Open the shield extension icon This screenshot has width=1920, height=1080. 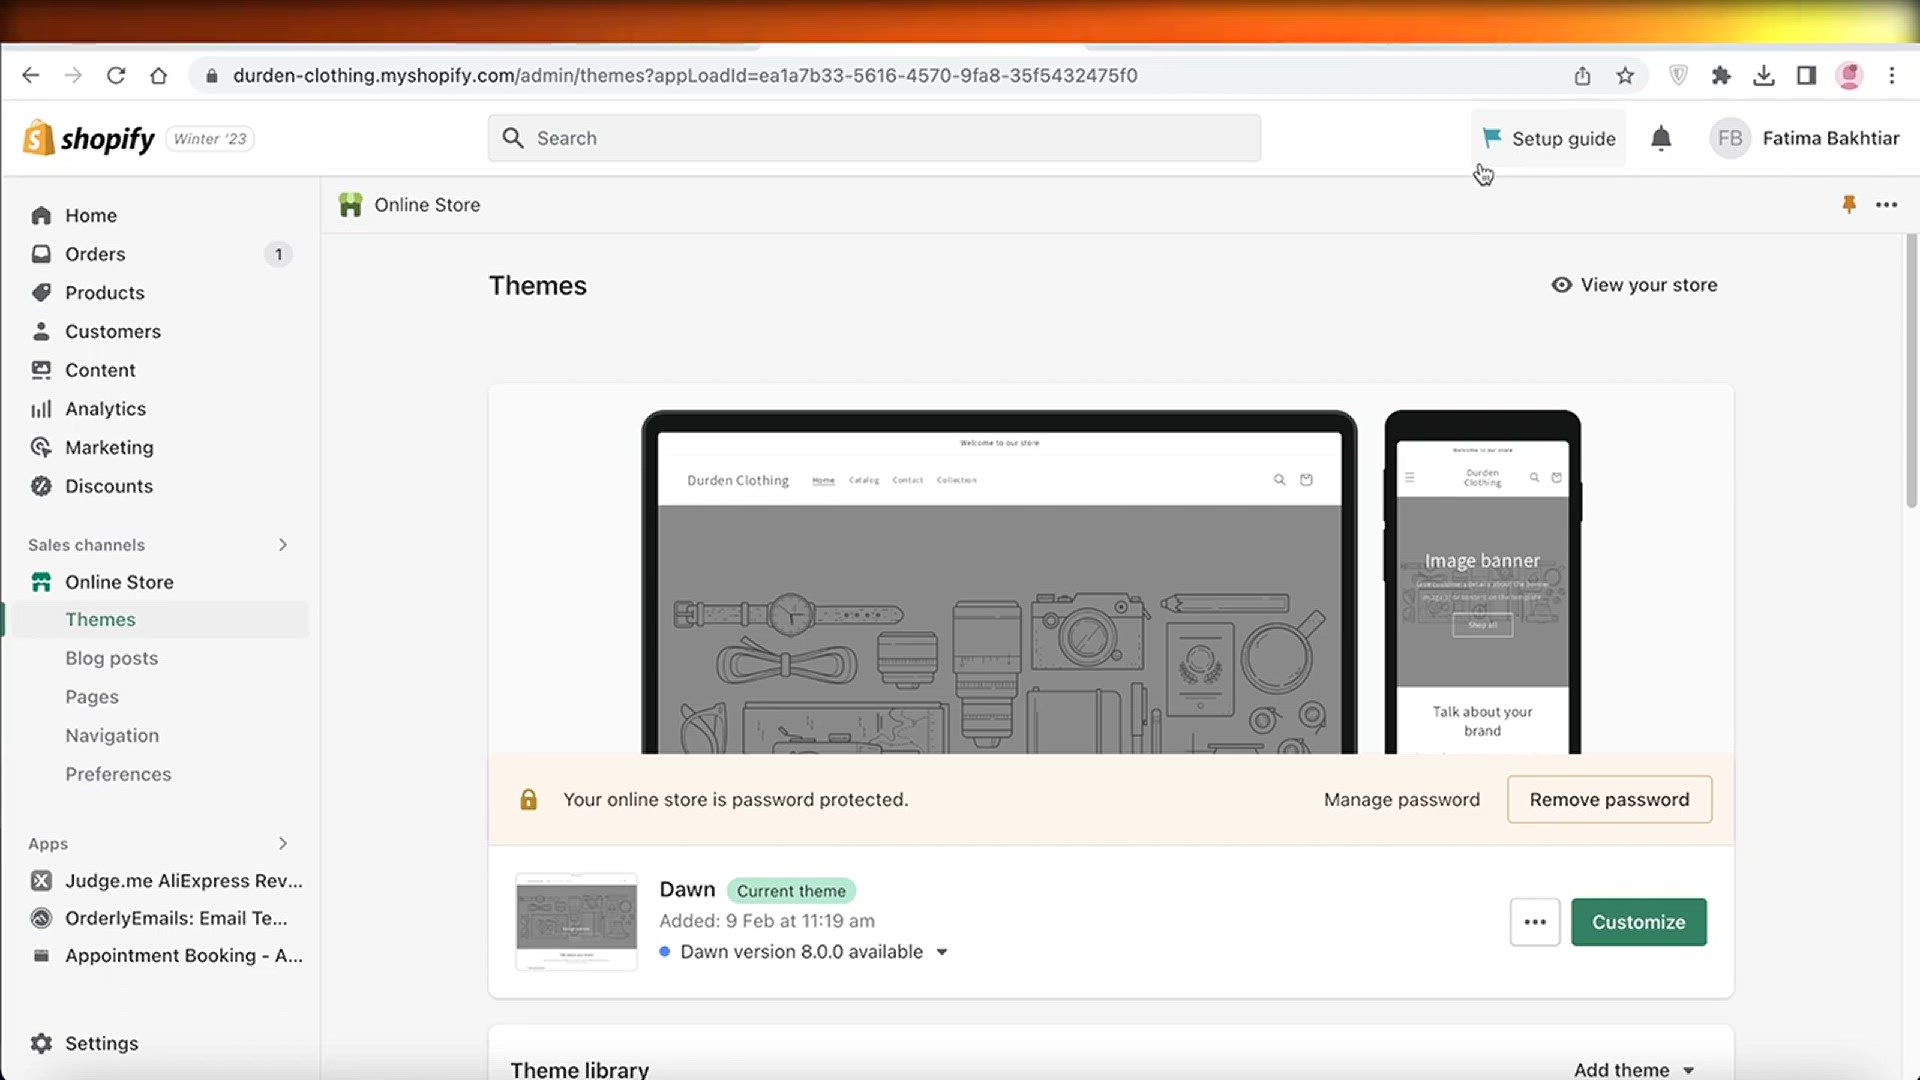(1678, 75)
